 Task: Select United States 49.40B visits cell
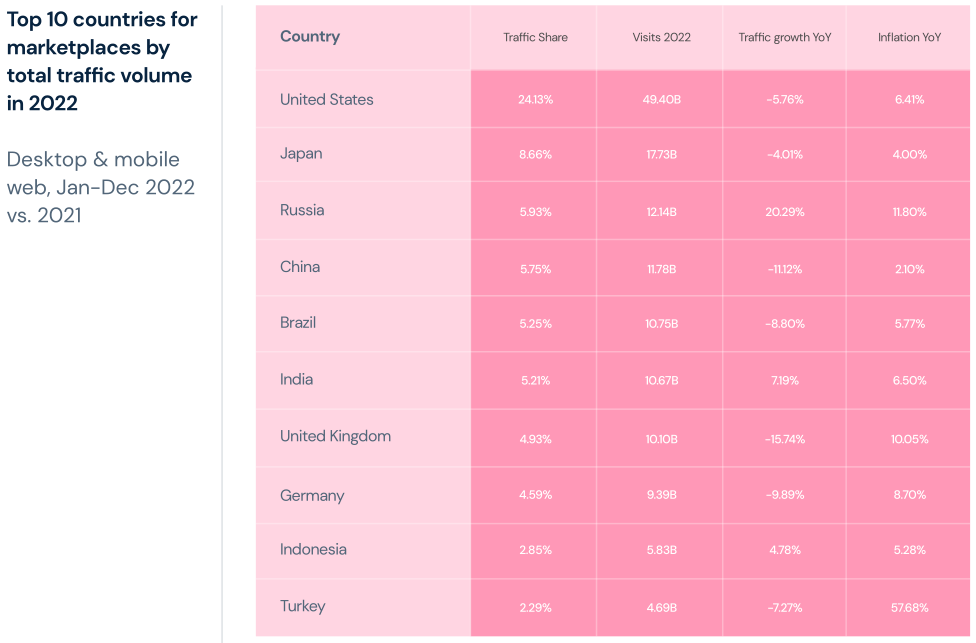(x=661, y=100)
